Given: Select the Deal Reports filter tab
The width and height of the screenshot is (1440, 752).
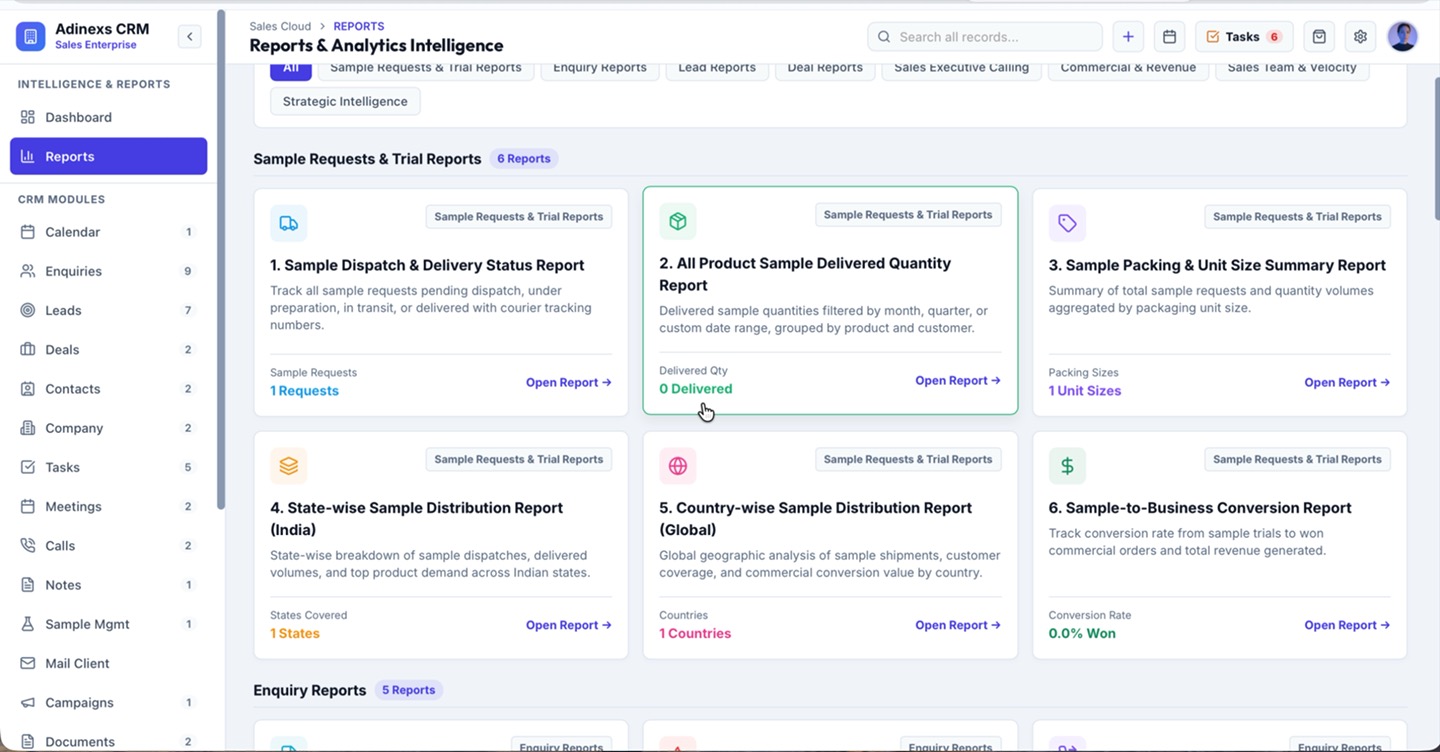Looking at the screenshot, I should [x=825, y=68].
